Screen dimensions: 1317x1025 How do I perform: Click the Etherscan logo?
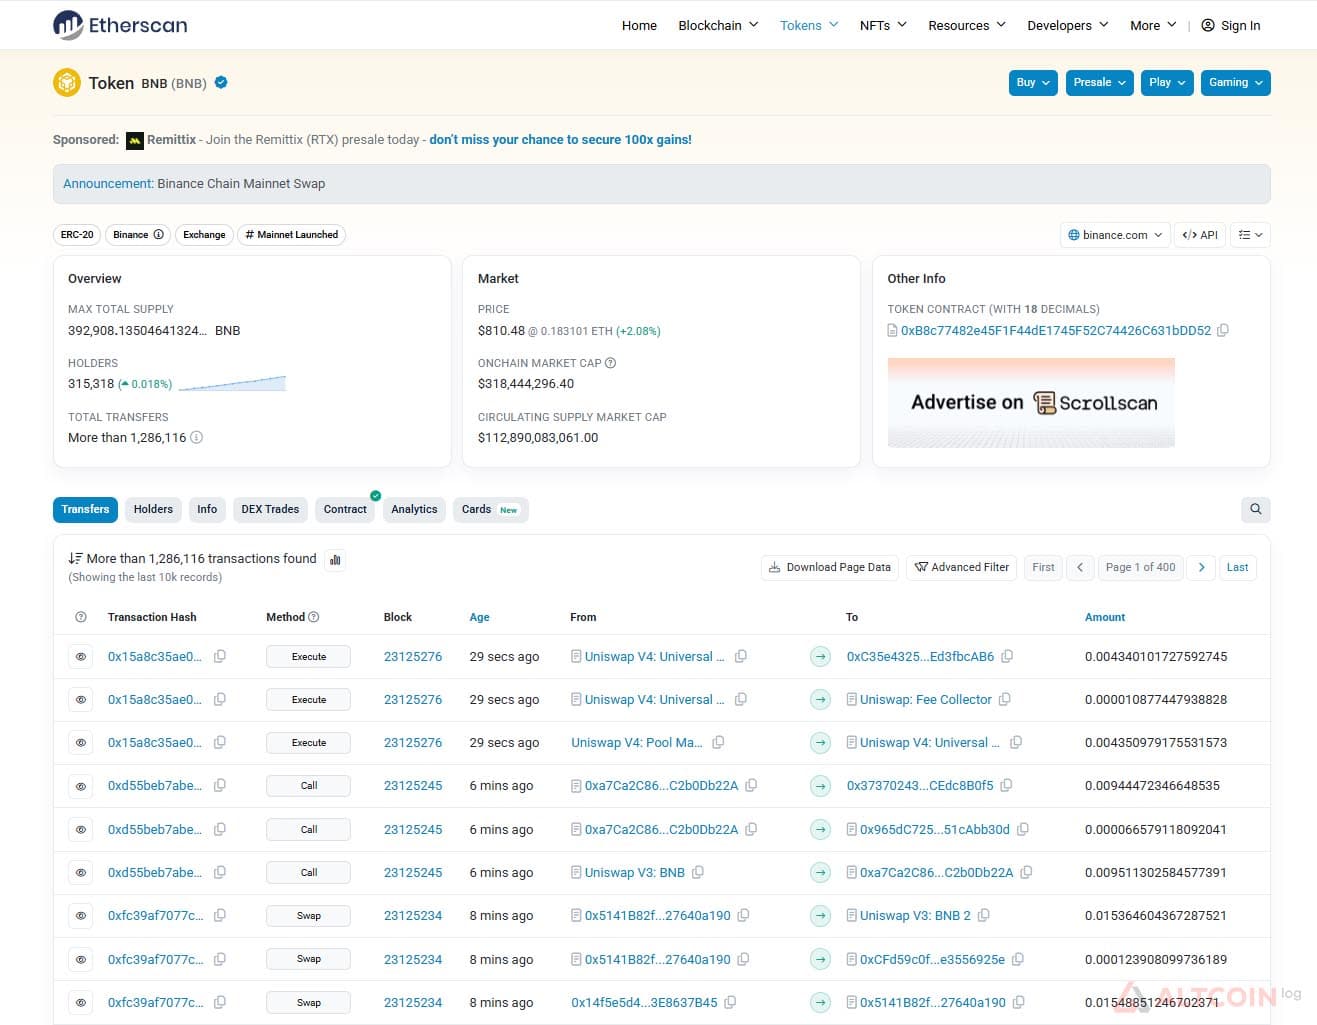(120, 25)
